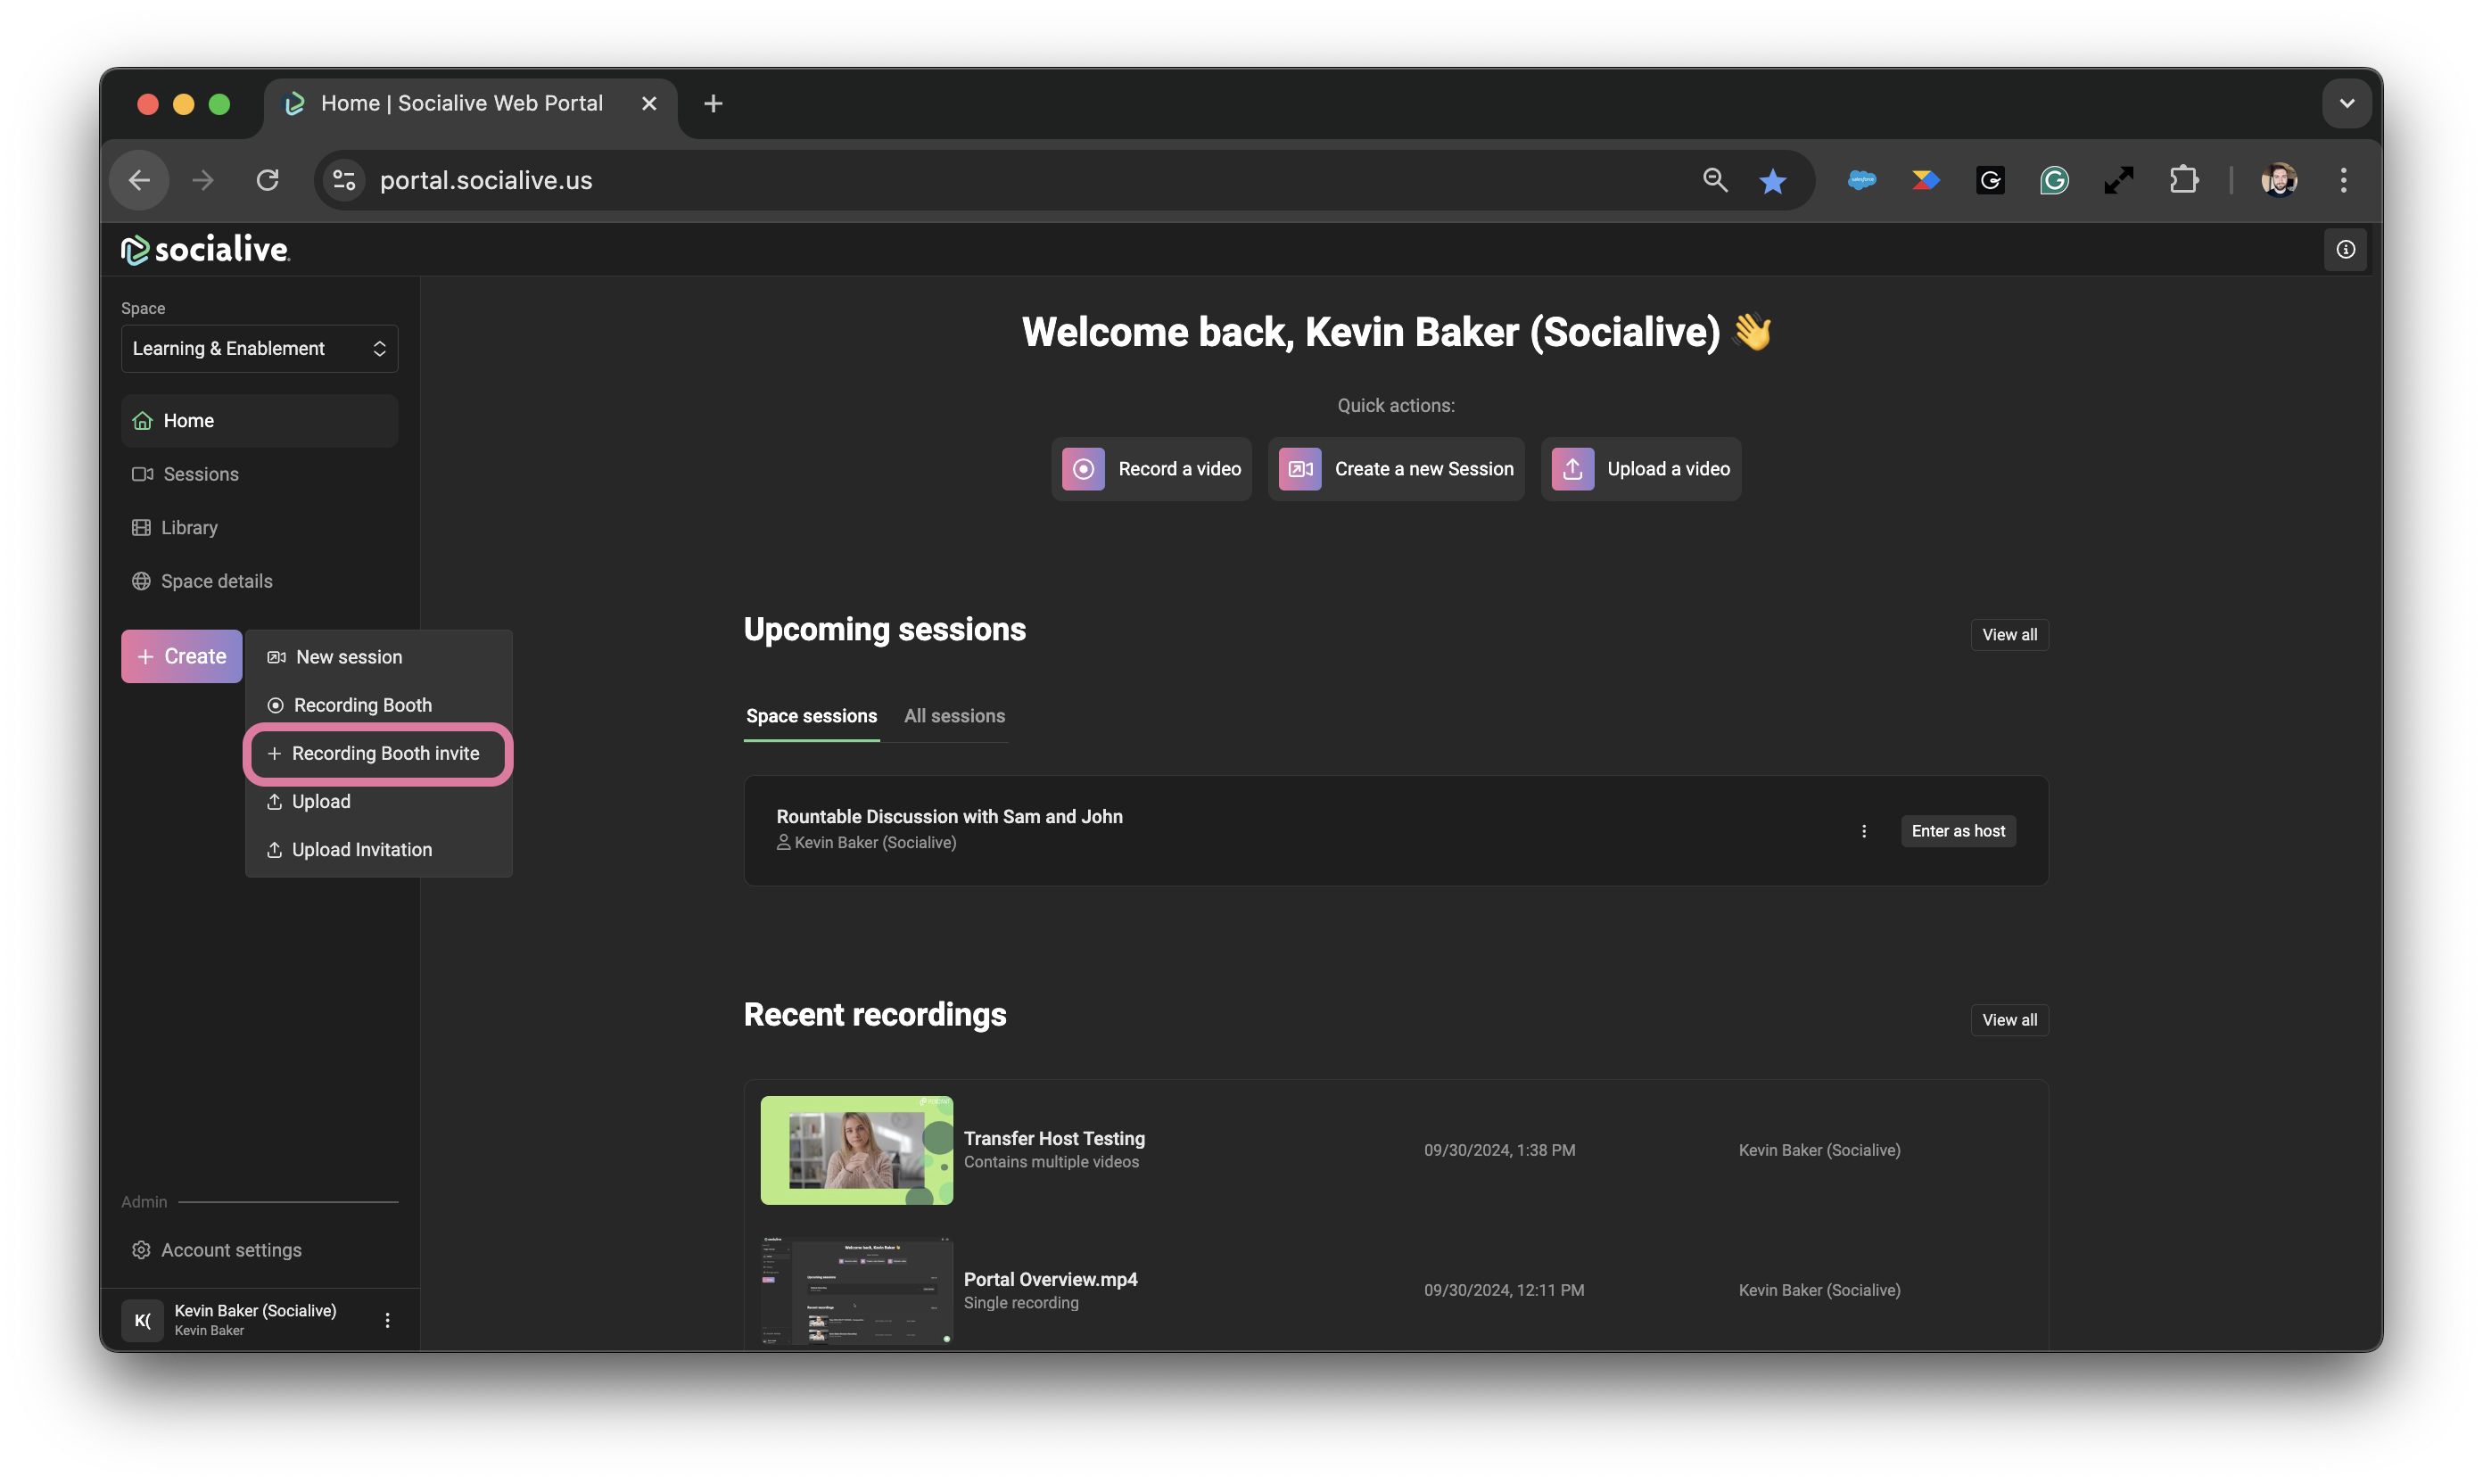Click the Record a video icon
The image size is (2483, 1484).
point(1083,469)
